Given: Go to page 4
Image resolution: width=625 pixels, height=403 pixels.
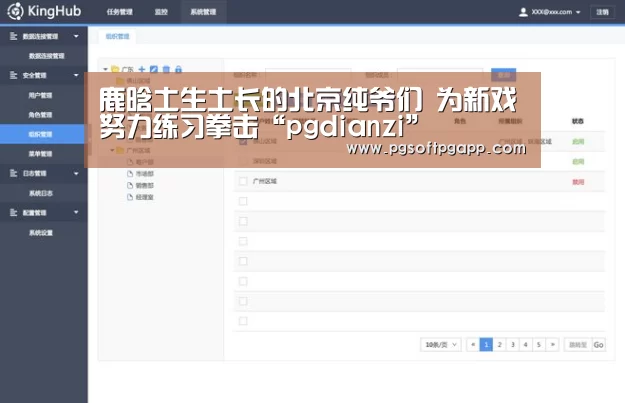Looking at the screenshot, I should (525, 344).
